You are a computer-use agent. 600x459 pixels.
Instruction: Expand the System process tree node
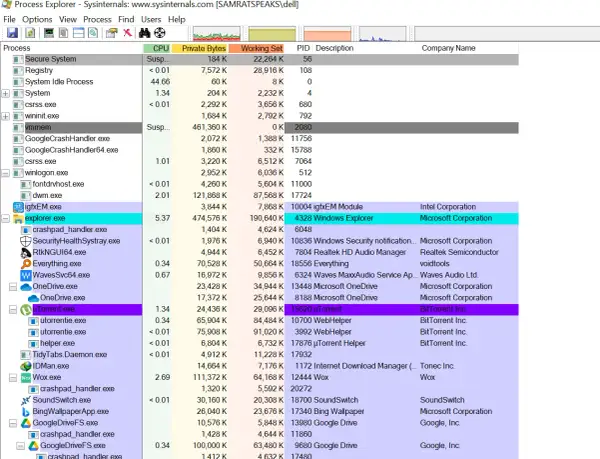pos(6,93)
